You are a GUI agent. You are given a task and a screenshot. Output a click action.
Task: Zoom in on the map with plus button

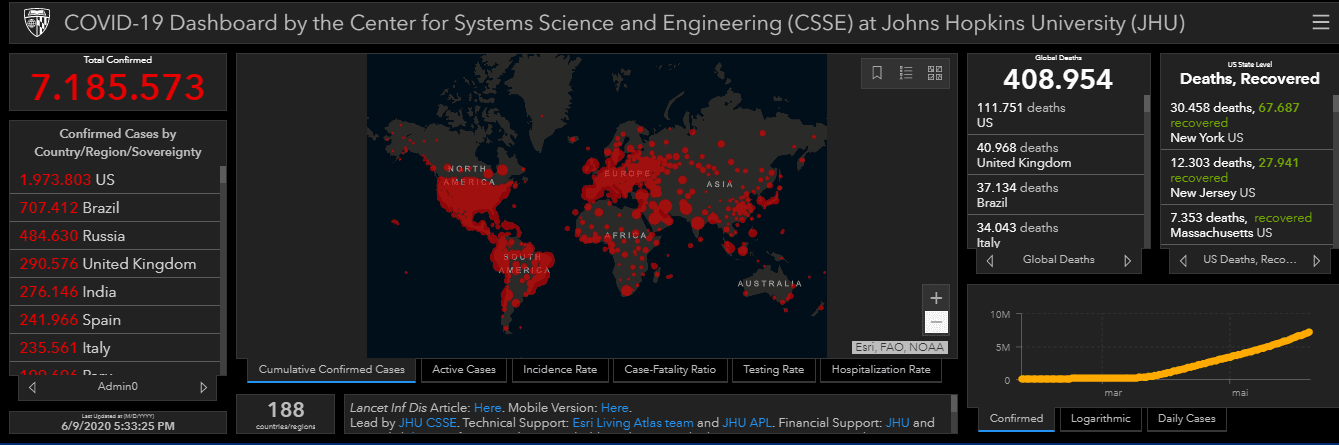tap(936, 298)
